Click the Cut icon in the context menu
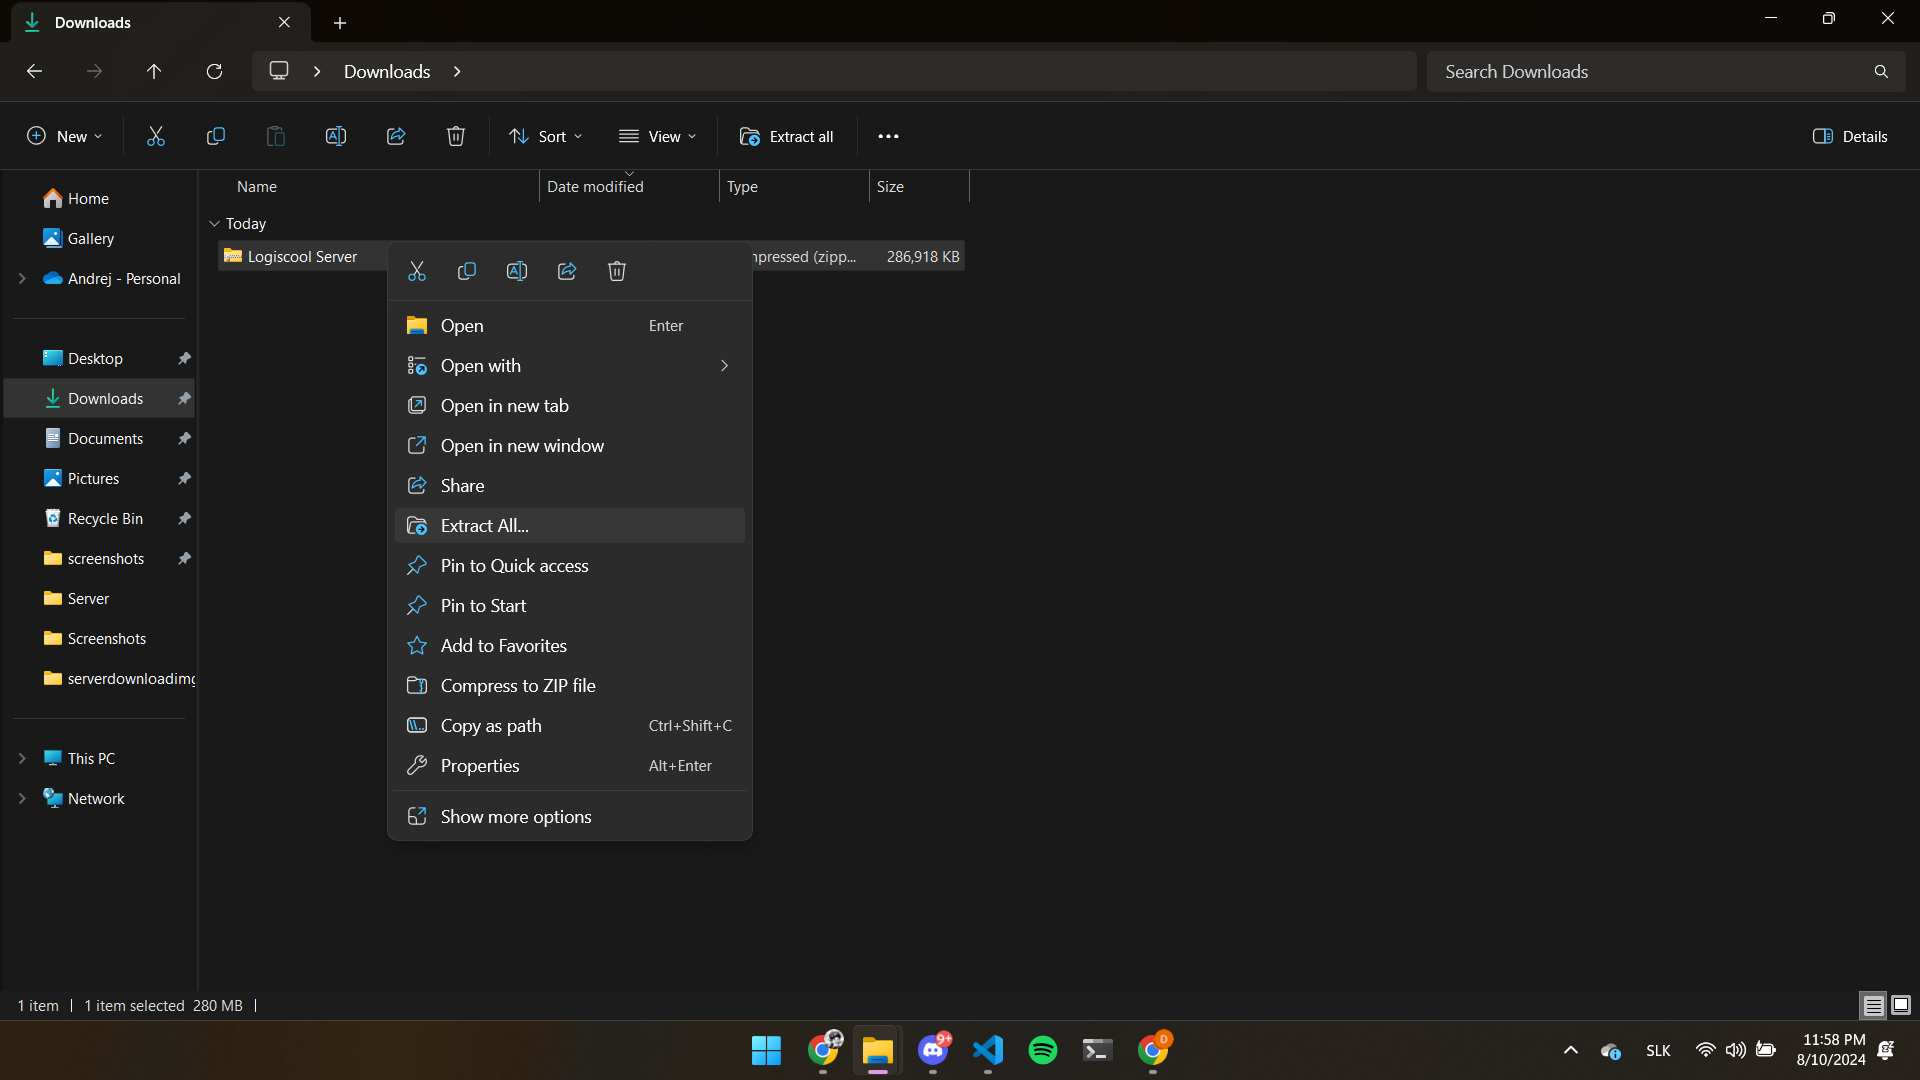The width and height of the screenshot is (1920, 1080). coord(417,271)
